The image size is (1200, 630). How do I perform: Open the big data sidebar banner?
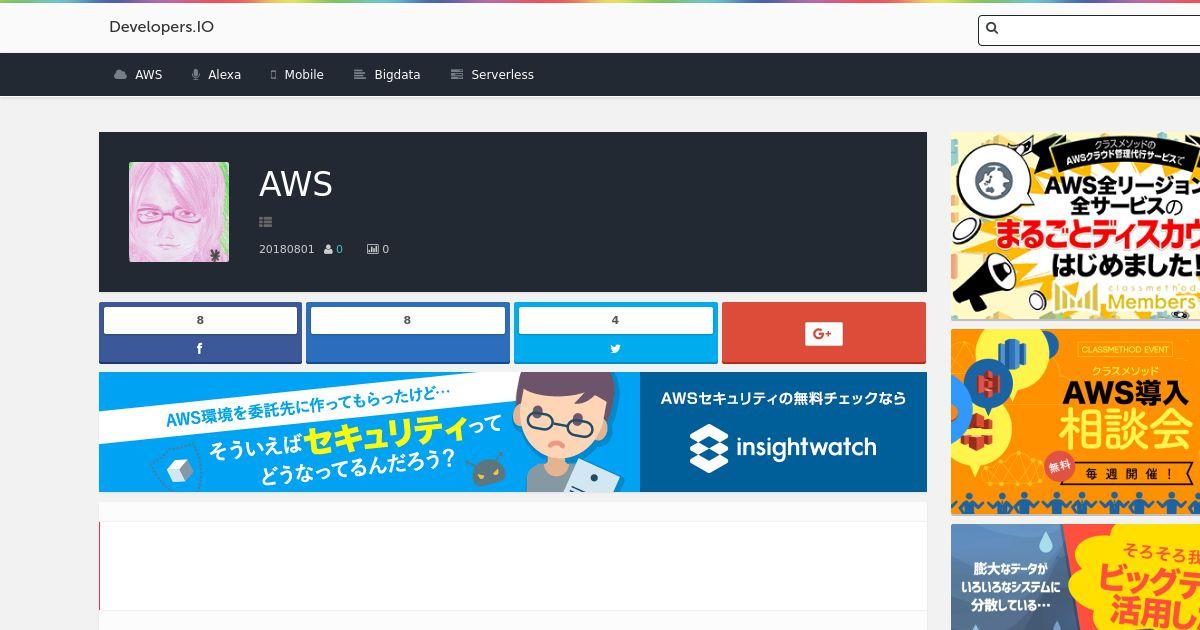(x=1075, y=577)
